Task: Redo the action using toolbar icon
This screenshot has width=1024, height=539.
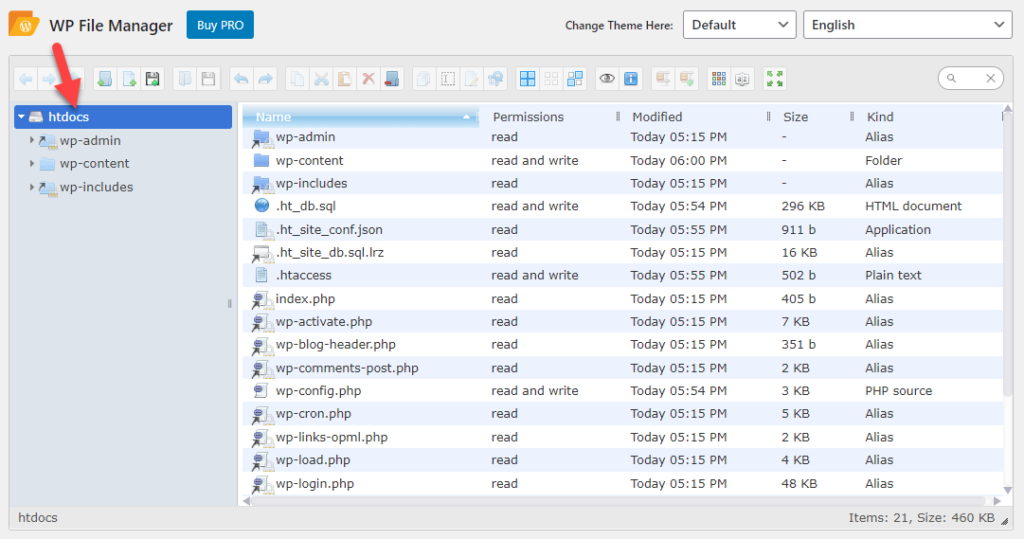Action: tap(264, 79)
